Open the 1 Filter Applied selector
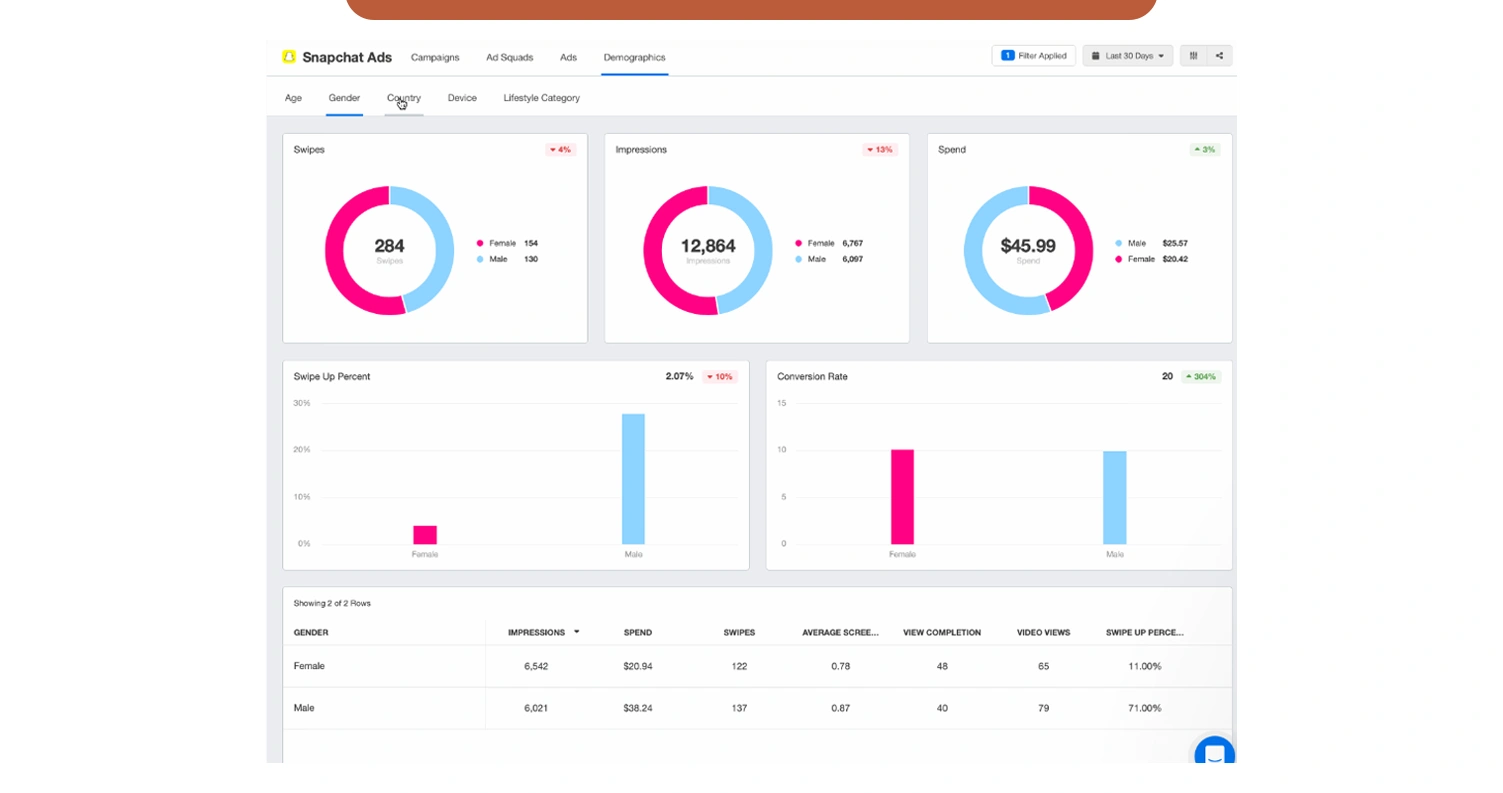The width and height of the screenshot is (1503, 793). [1033, 56]
